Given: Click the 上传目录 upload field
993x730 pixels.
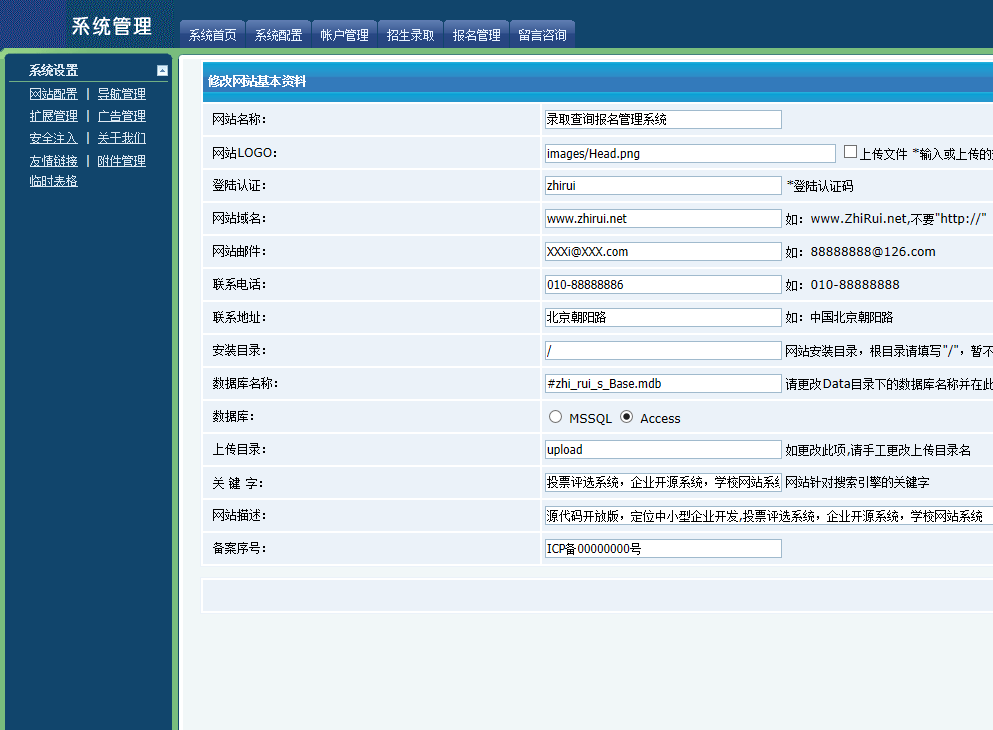Looking at the screenshot, I should pos(663,450).
